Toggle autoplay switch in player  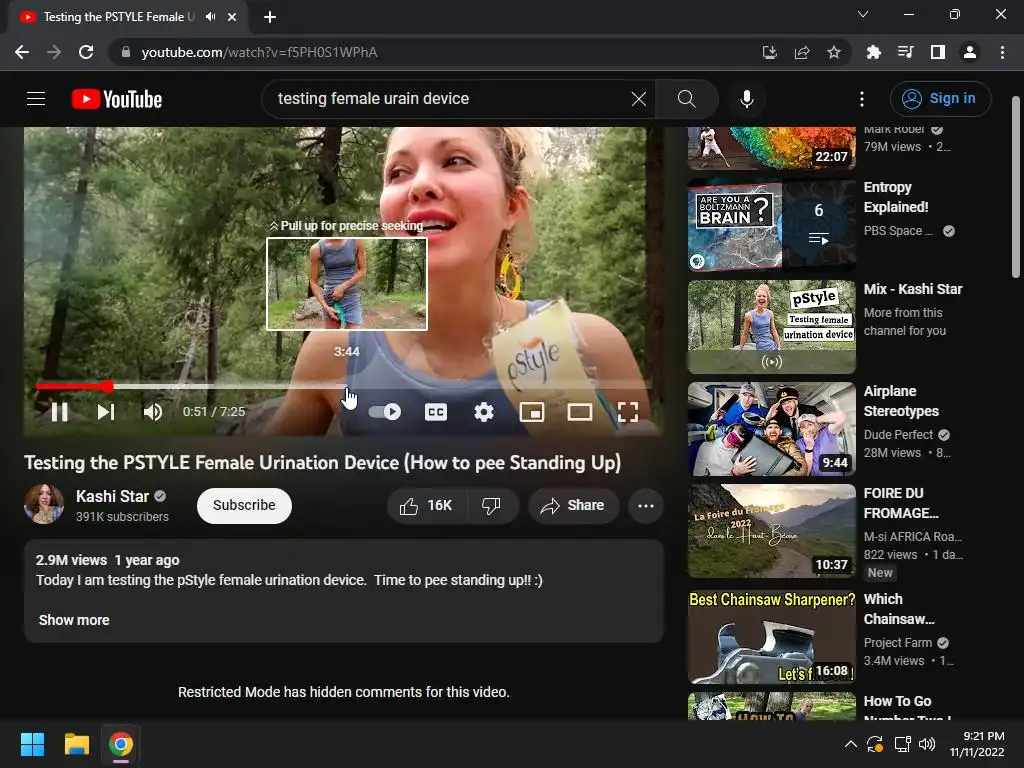(x=385, y=412)
